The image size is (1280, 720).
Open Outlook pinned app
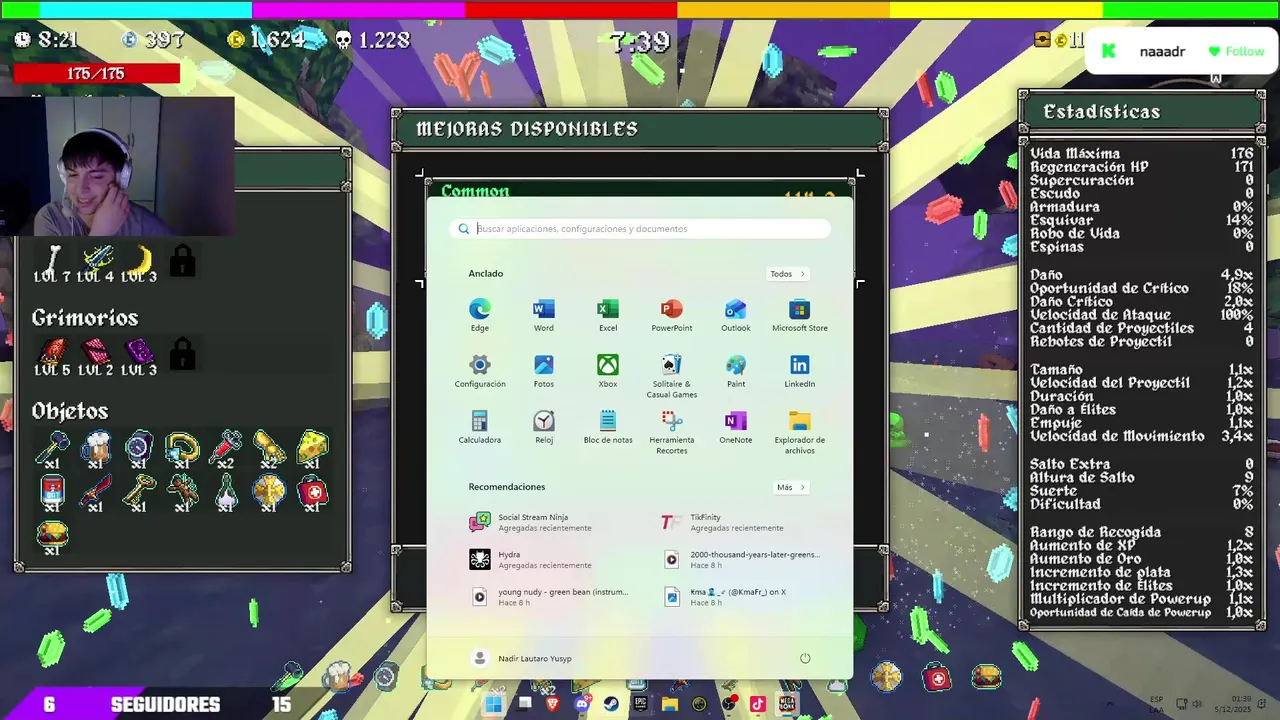[x=735, y=315]
